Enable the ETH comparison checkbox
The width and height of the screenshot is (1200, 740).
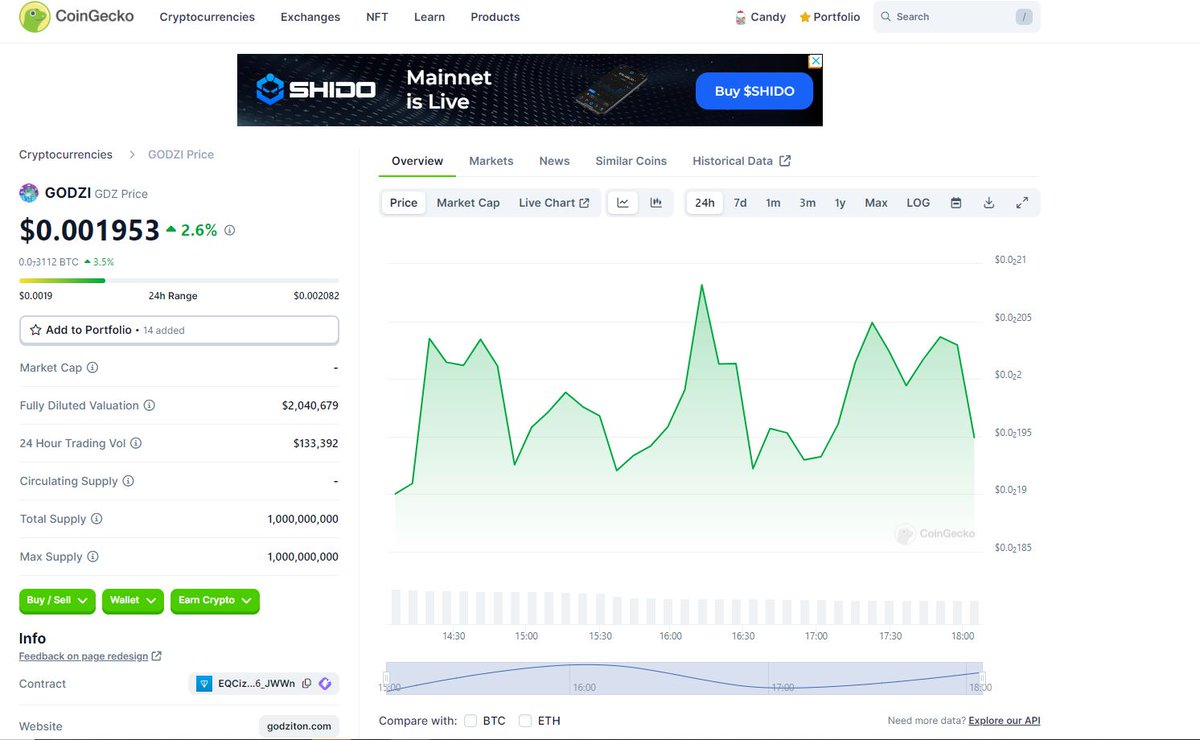click(525, 720)
